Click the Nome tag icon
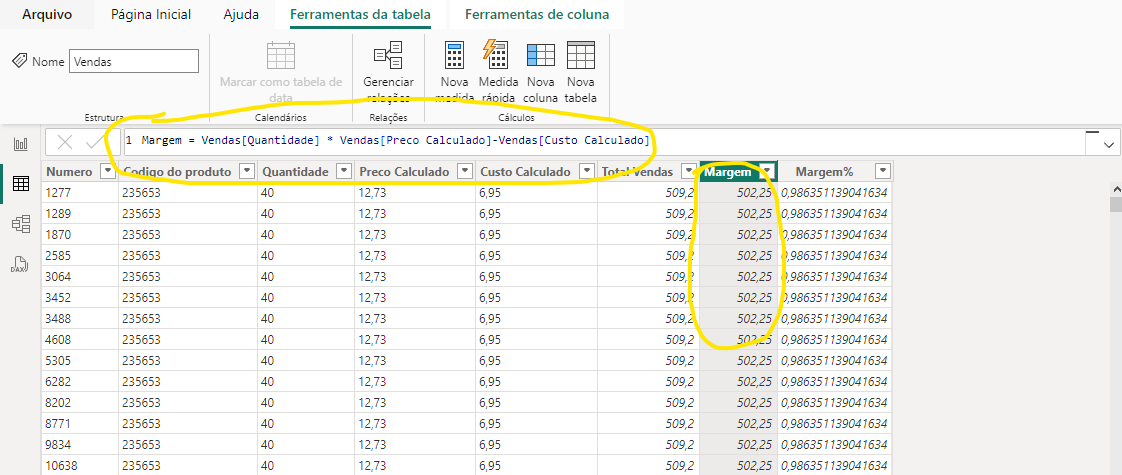 (x=20, y=62)
